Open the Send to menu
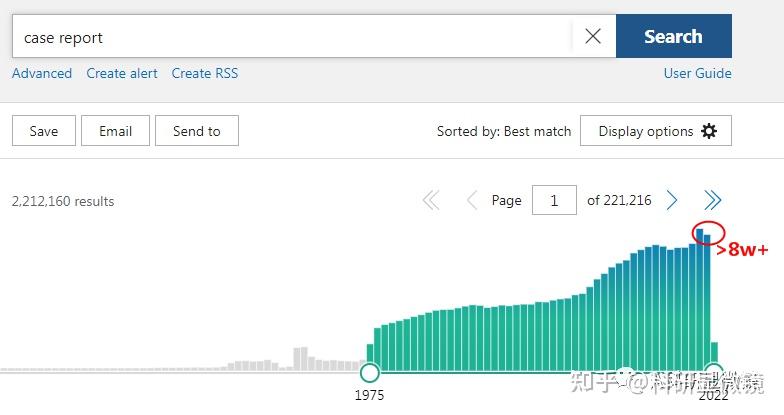The width and height of the screenshot is (784, 415). tap(196, 131)
